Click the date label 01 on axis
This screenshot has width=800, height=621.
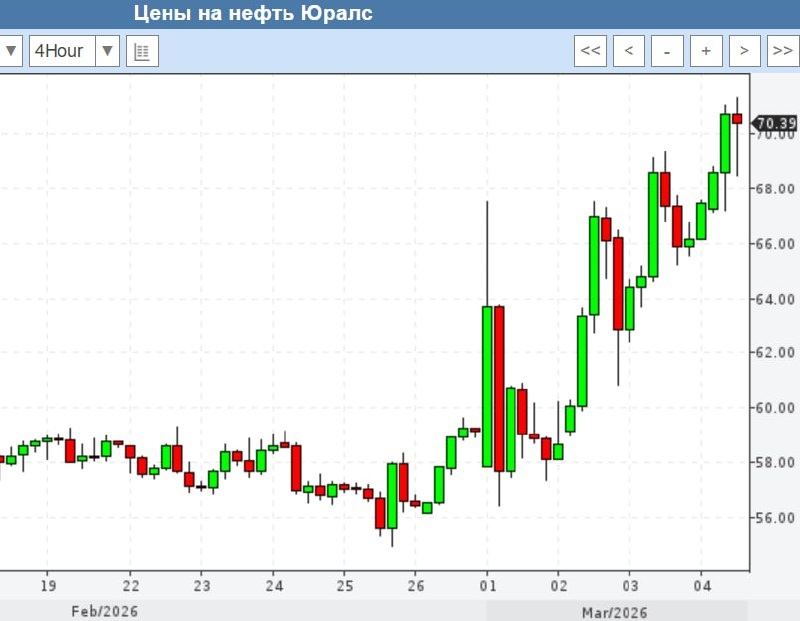point(488,586)
